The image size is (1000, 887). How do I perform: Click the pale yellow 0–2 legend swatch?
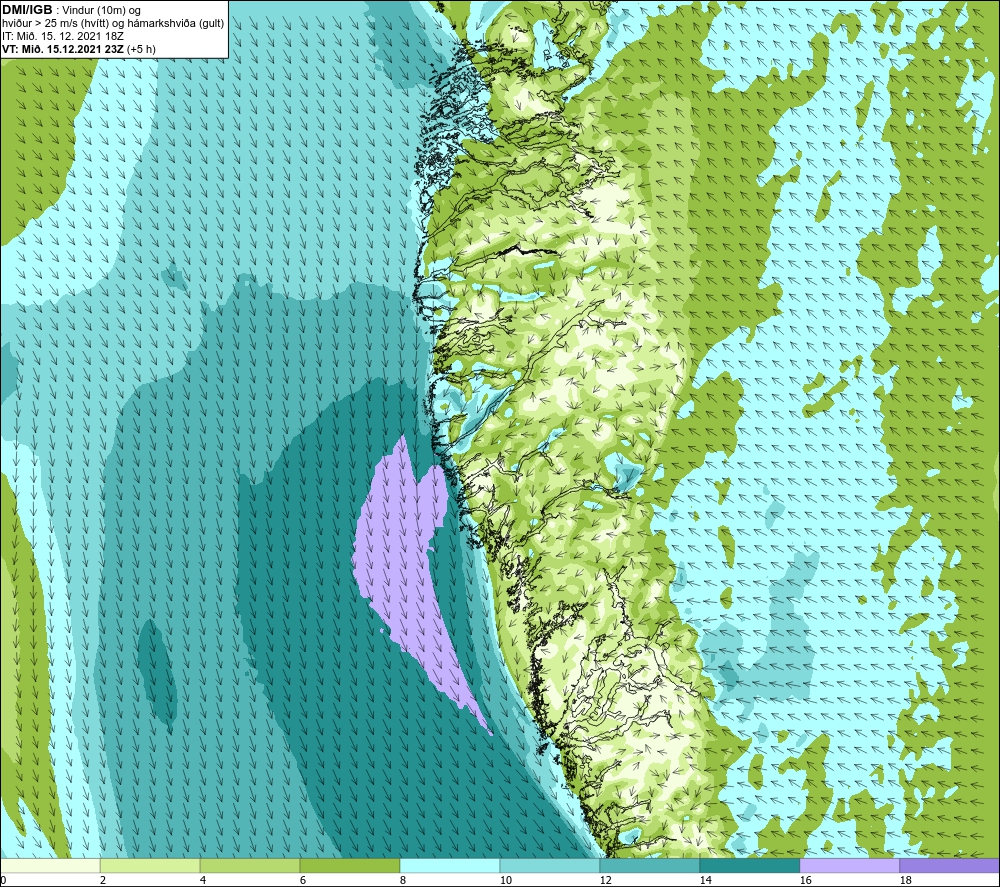(50, 865)
